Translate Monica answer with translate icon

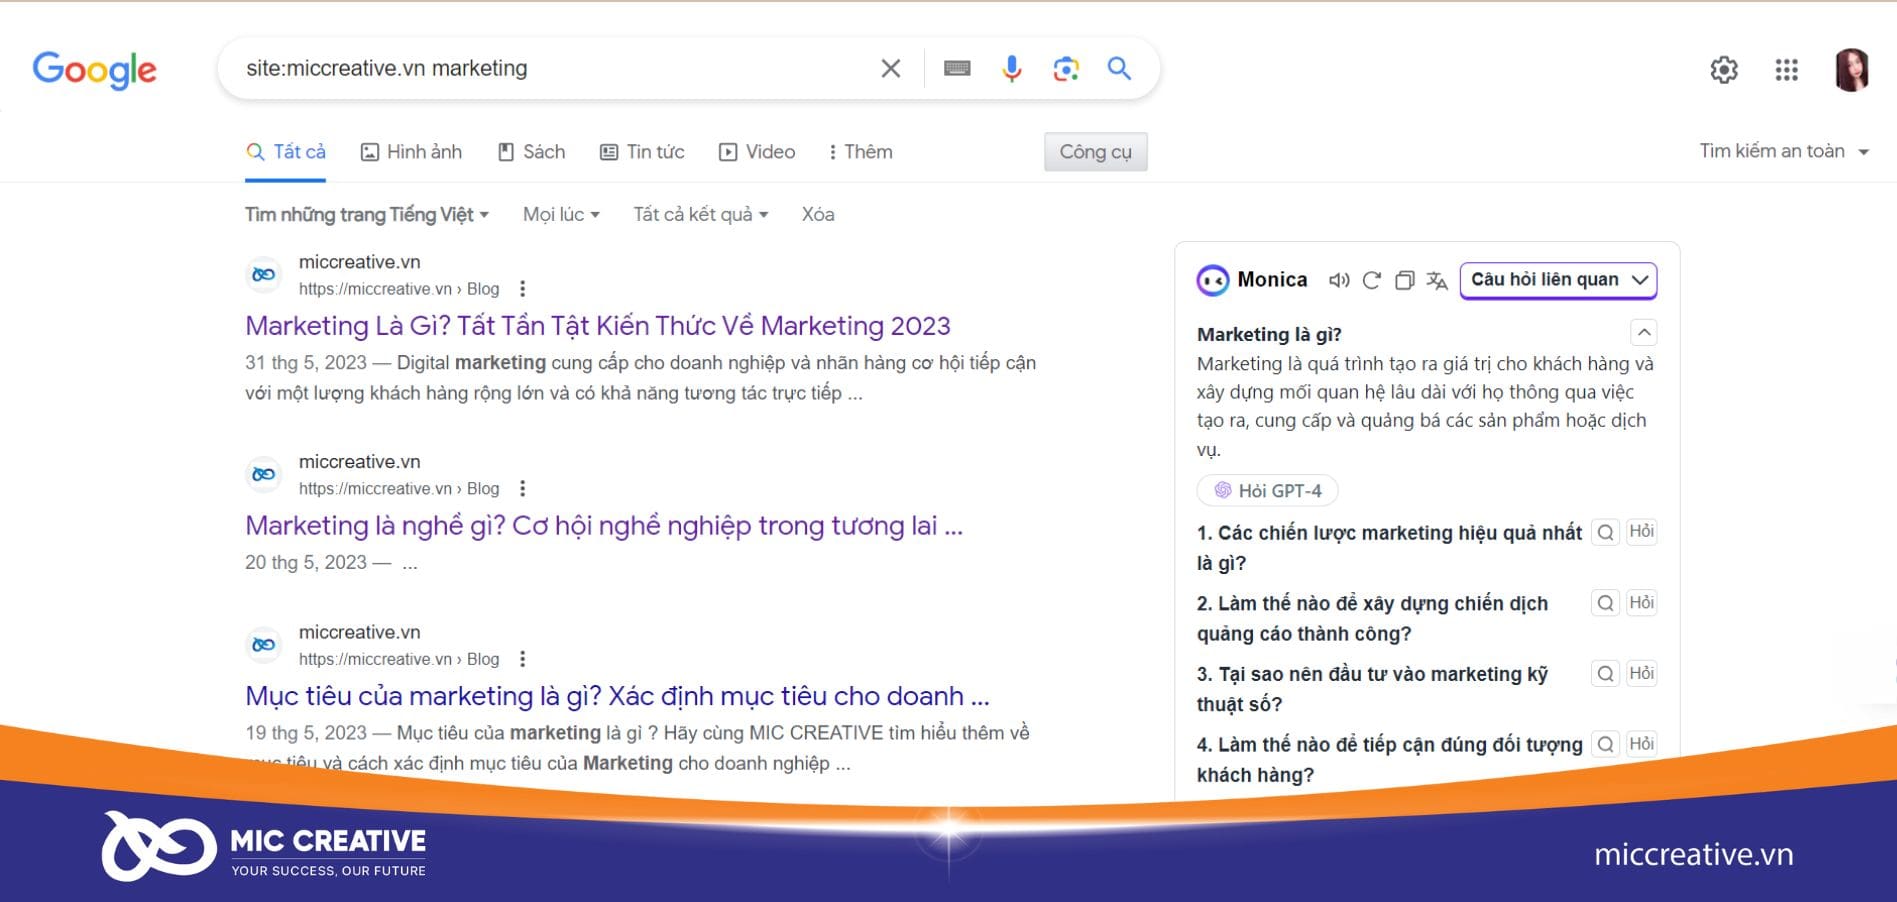point(1437,280)
